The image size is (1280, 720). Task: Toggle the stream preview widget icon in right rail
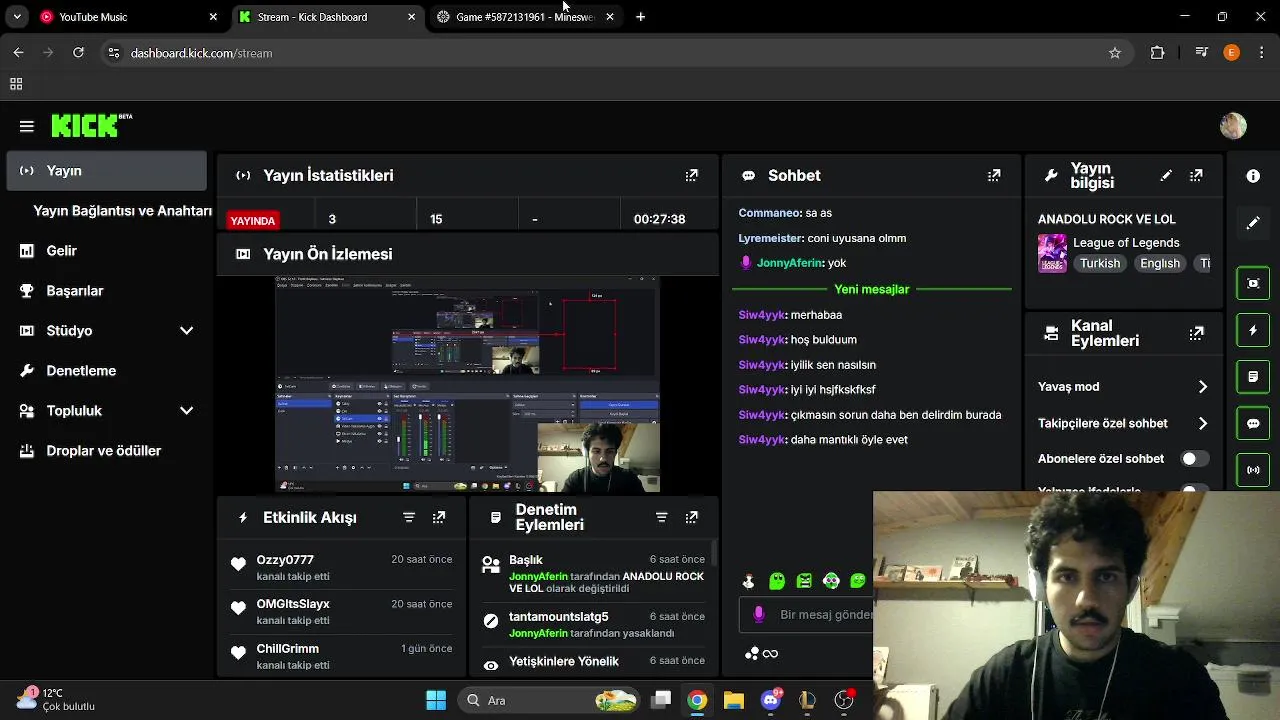click(1253, 283)
